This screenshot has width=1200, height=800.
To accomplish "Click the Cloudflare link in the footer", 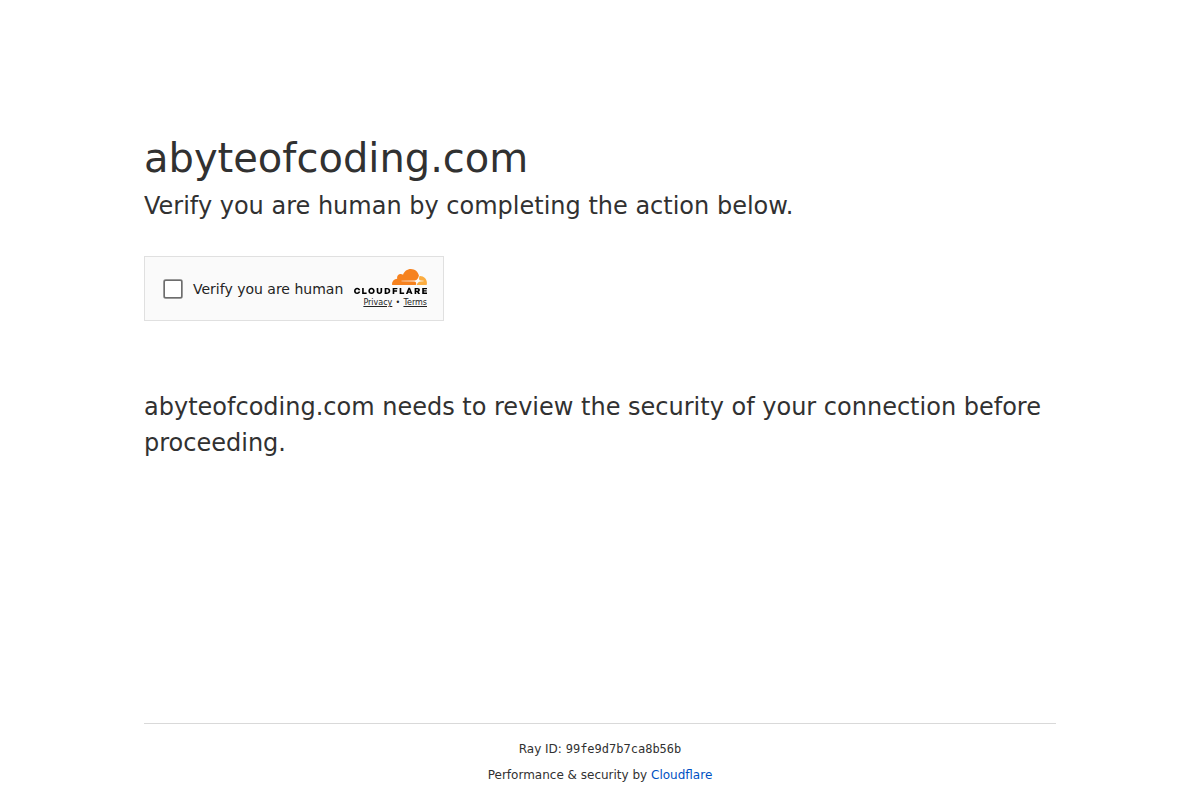I will click(x=681, y=774).
